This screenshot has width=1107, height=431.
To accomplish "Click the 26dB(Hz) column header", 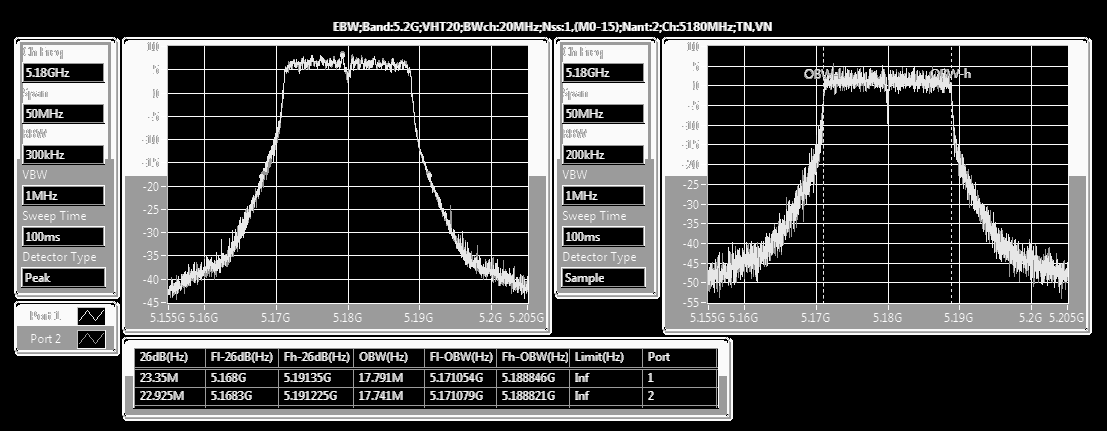I will pyautogui.click(x=169, y=358).
